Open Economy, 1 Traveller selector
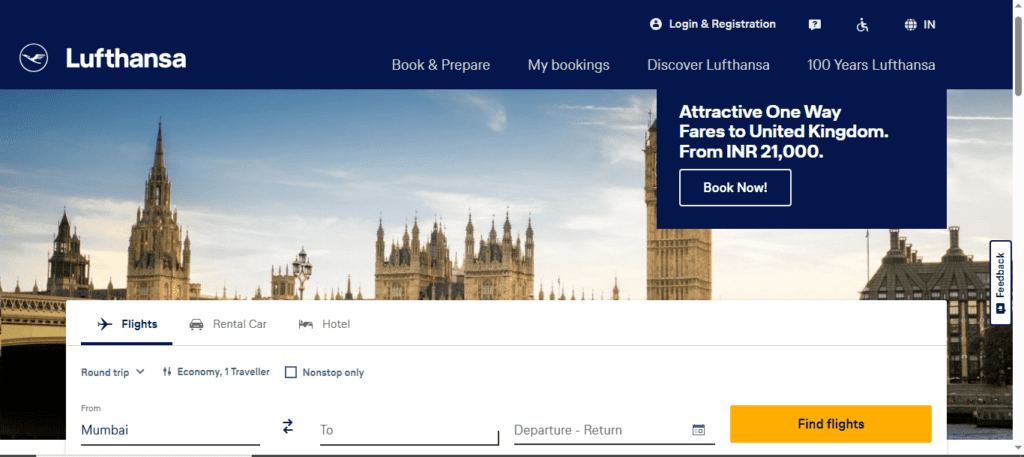 pyautogui.click(x=216, y=371)
